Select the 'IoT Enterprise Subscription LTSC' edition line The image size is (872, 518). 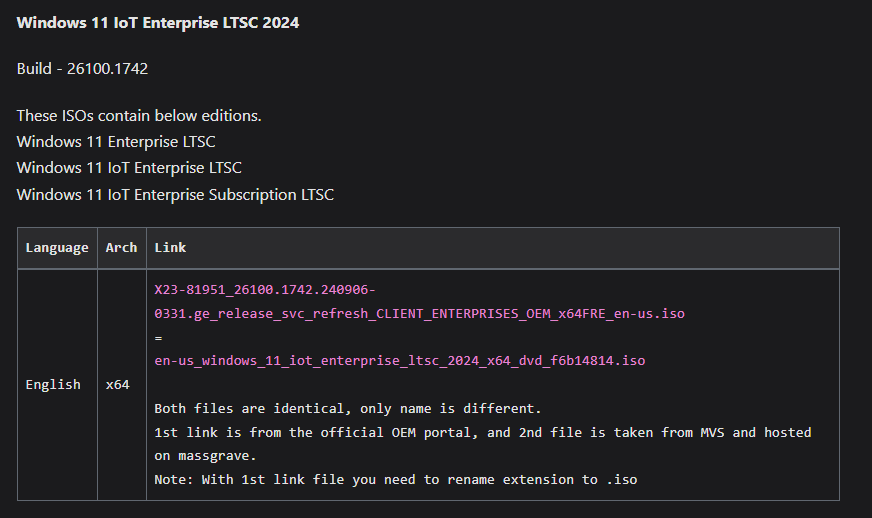tap(175, 195)
